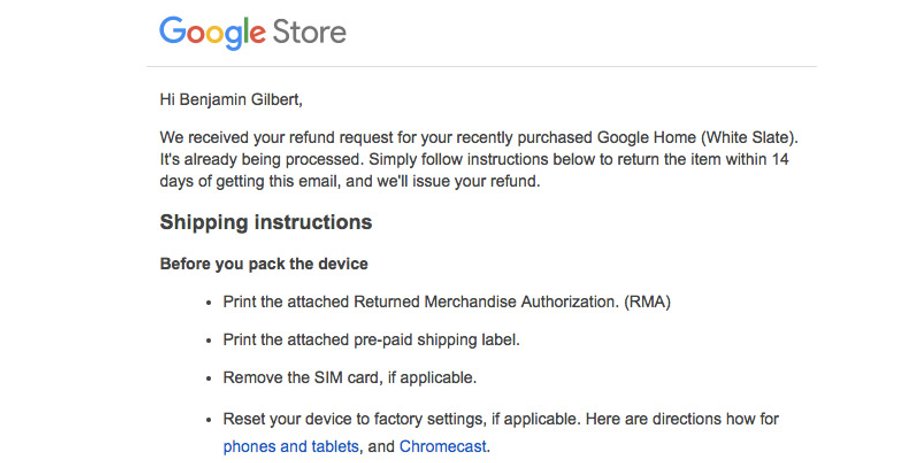This screenshot has height=463, width=920.
Task: Click the bullet point before Print the attached Returned
Action: 208,303
